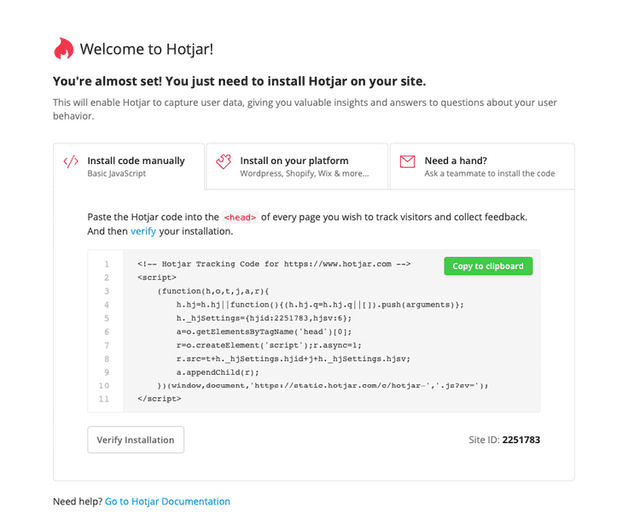Click the getElementsByTagName('head') code line
This screenshot has width=640, height=526.
coord(264,332)
